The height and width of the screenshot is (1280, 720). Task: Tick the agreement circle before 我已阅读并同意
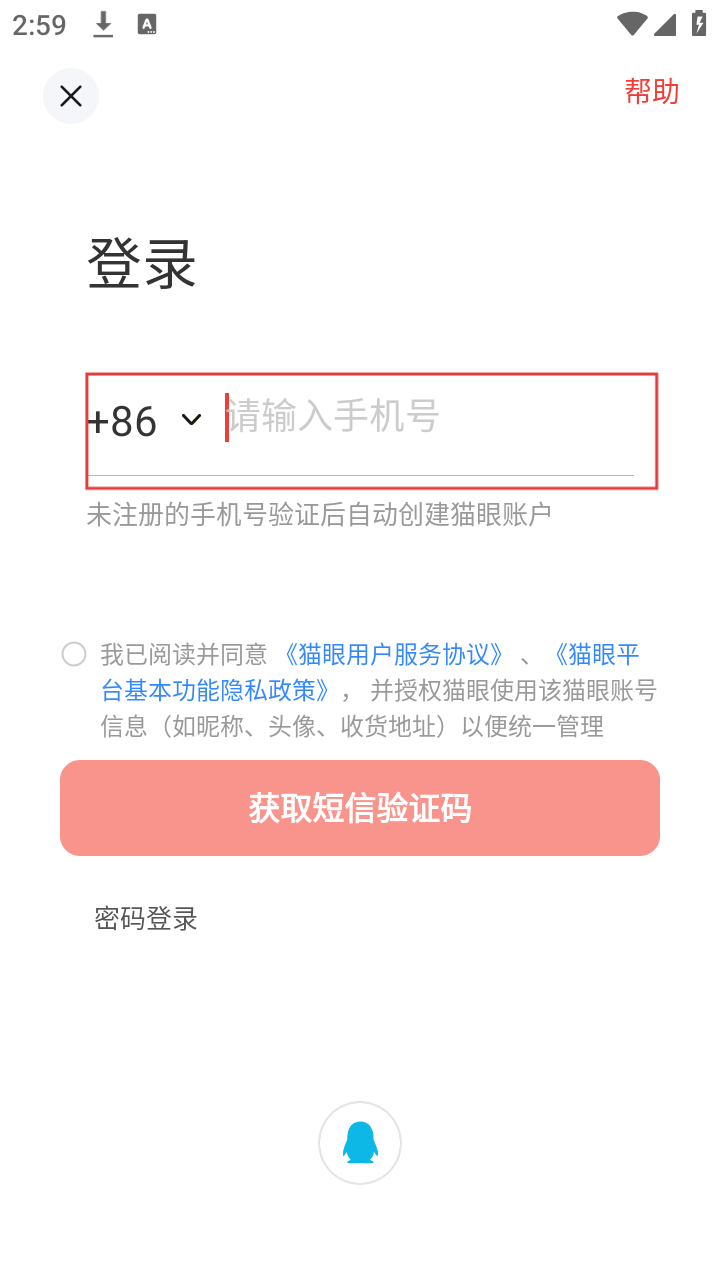tap(74, 654)
